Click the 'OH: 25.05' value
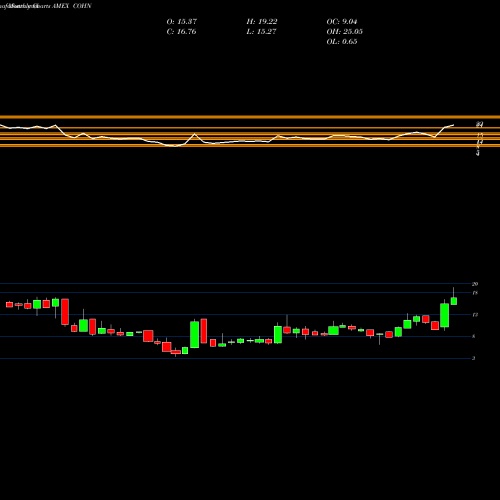 tap(345, 32)
